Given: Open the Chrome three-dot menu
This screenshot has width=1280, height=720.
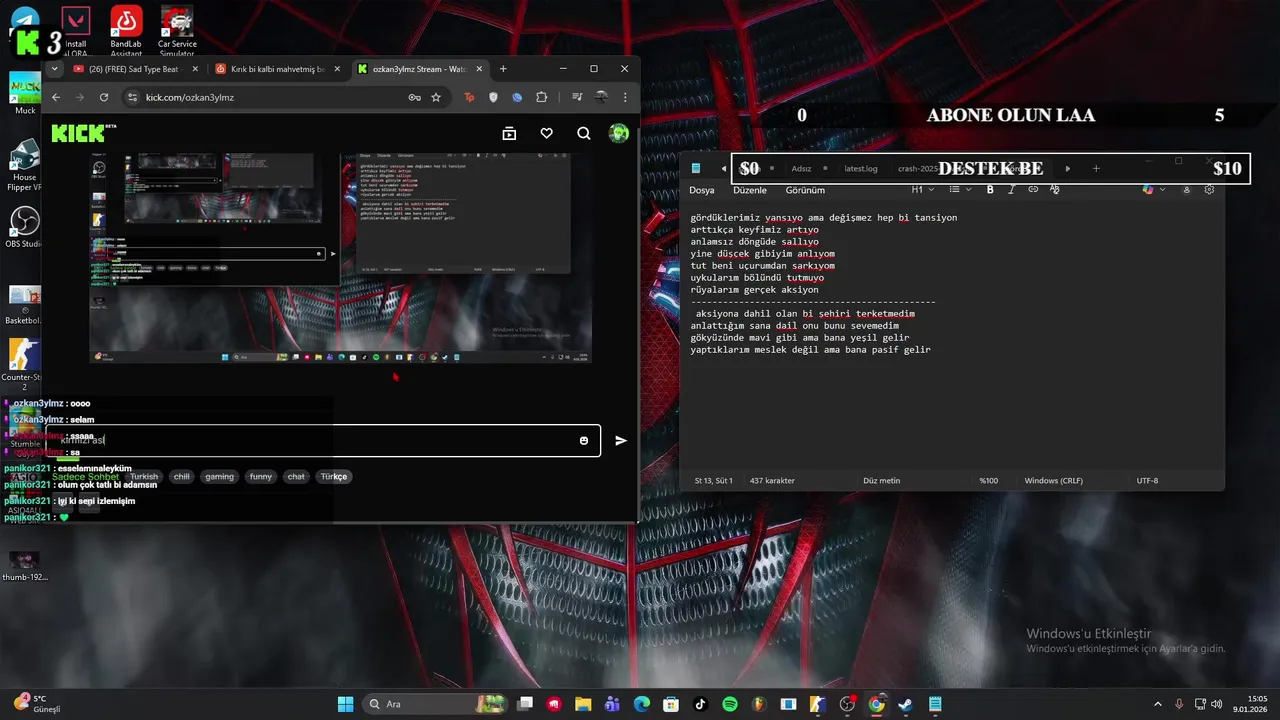Looking at the screenshot, I should tap(625, 97).
